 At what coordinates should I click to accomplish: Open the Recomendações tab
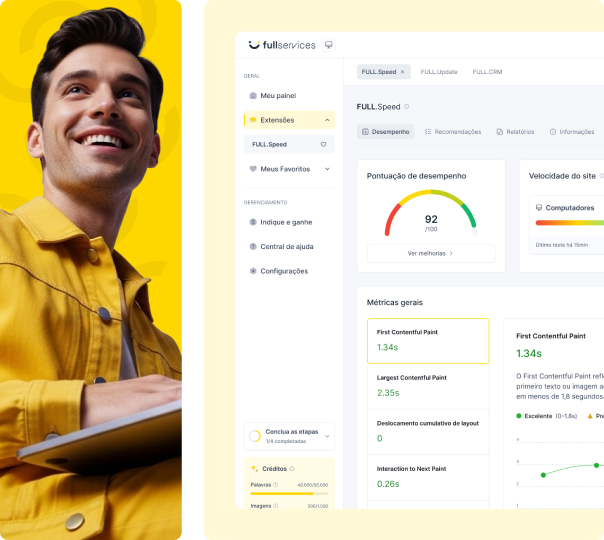click(452, 132)
